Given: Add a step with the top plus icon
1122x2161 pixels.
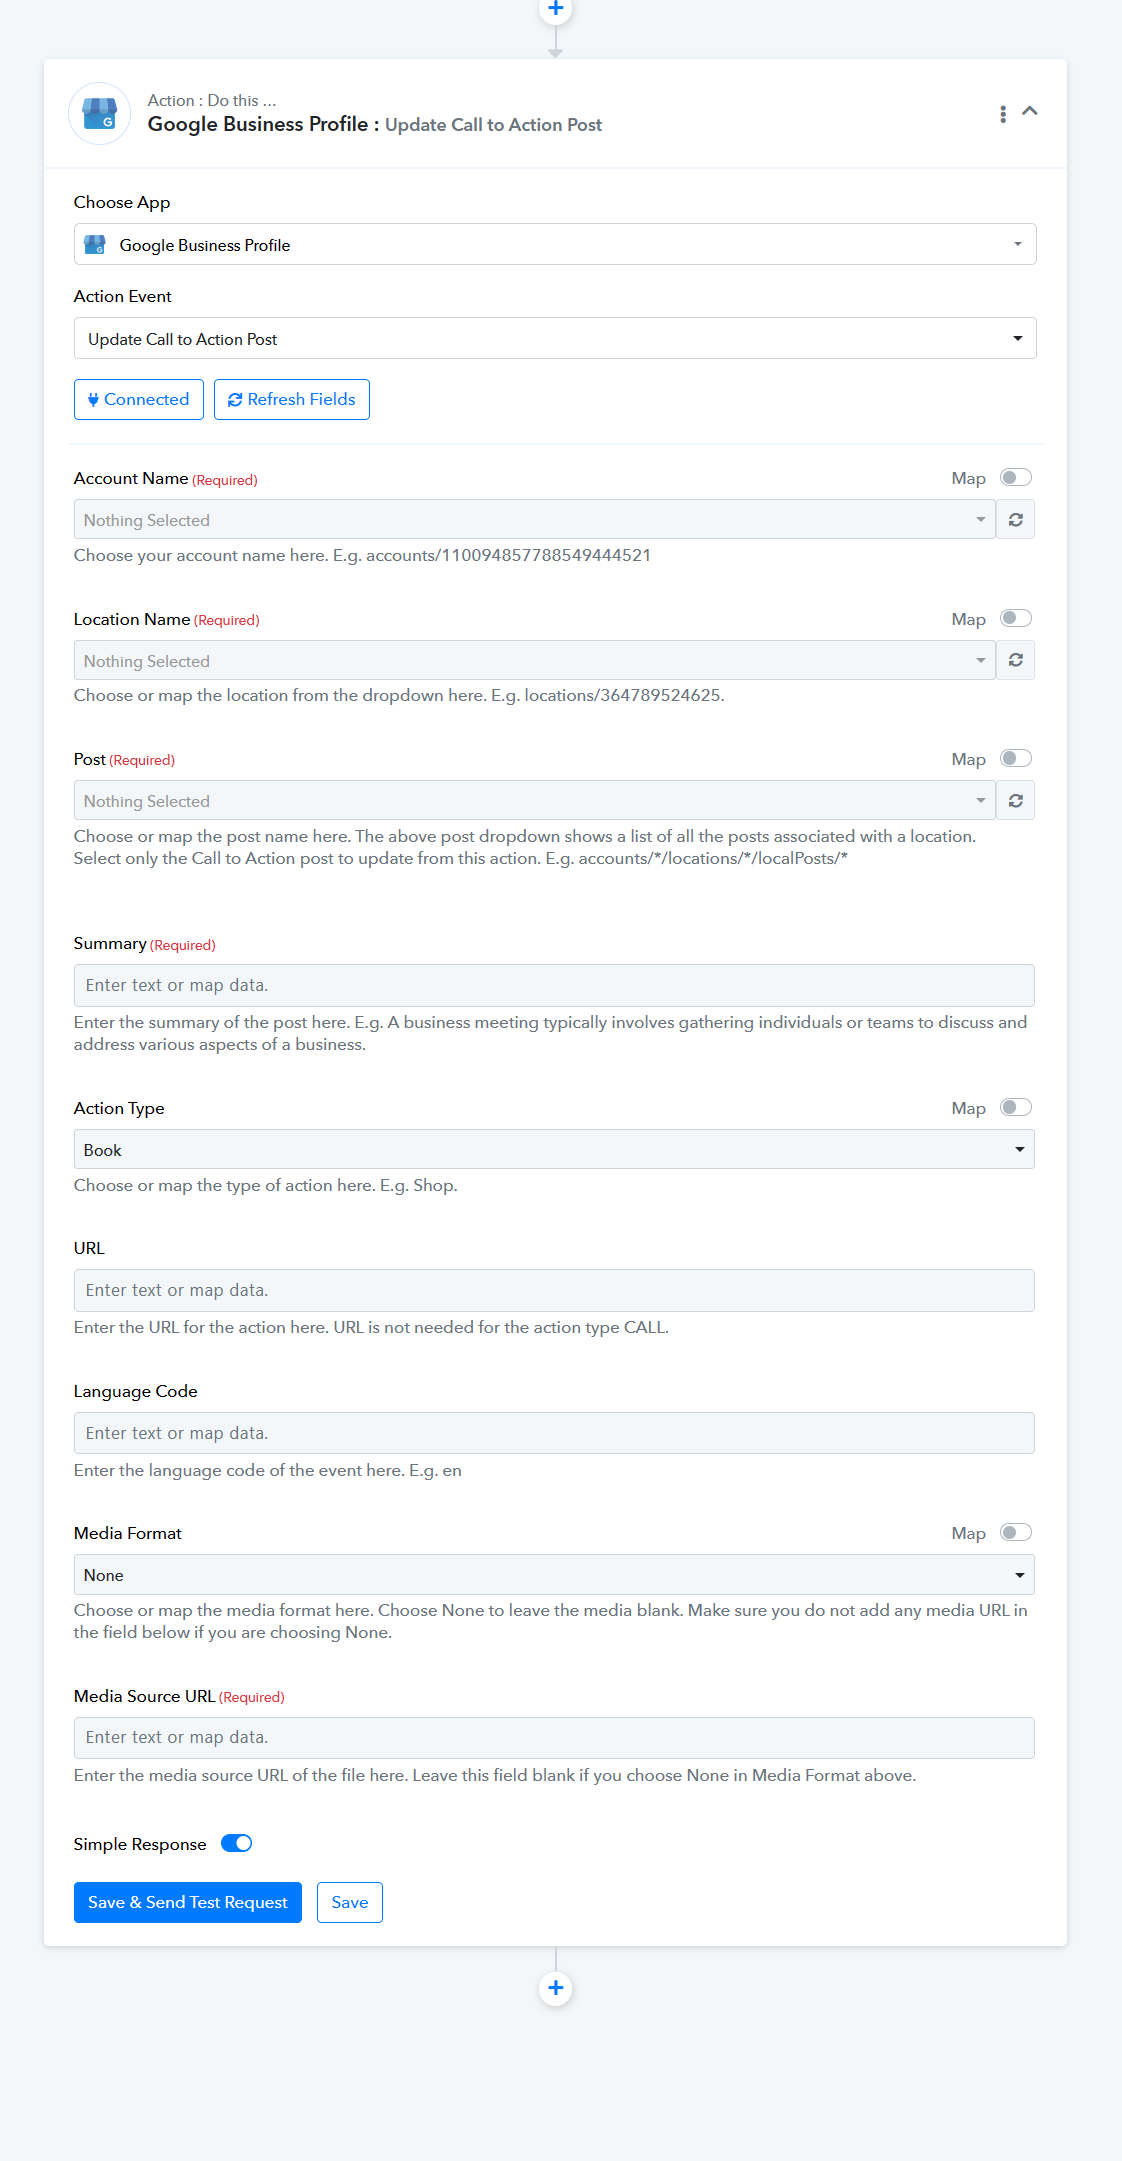Looking at the screenshot, I should [556, 10].
